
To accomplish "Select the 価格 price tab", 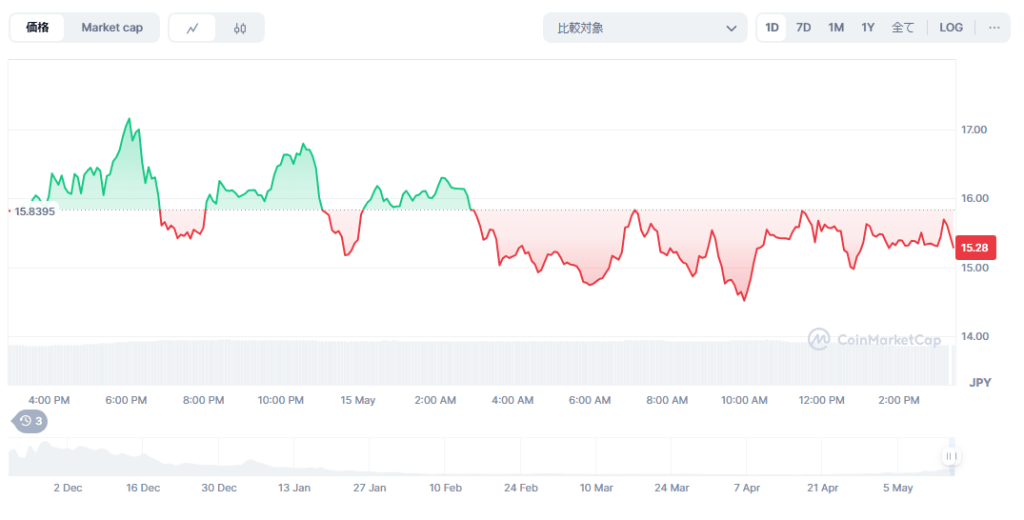I will 39,28.
